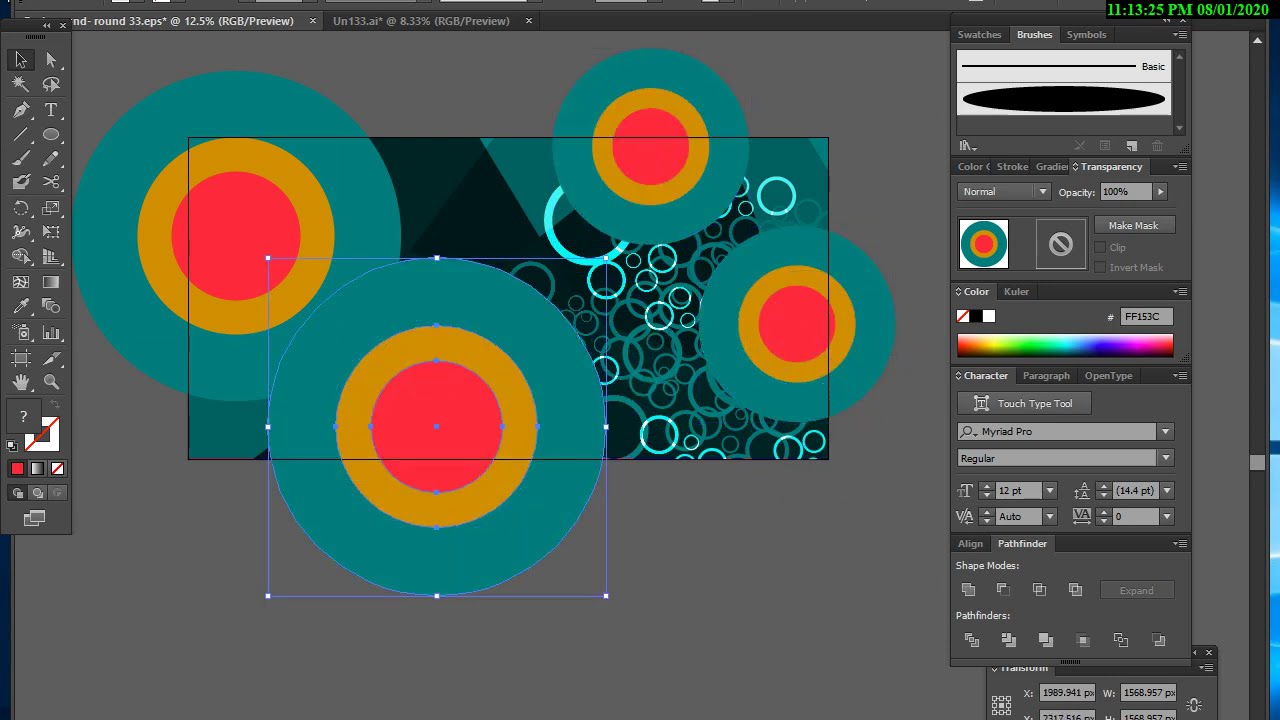Open the leading (14.4 pt) dropdown
The image size is (1280, 720).
point(1166,490)
